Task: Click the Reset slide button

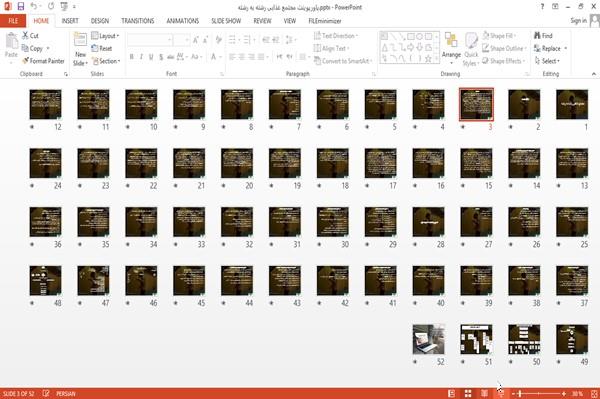Action: click(102, 48)
